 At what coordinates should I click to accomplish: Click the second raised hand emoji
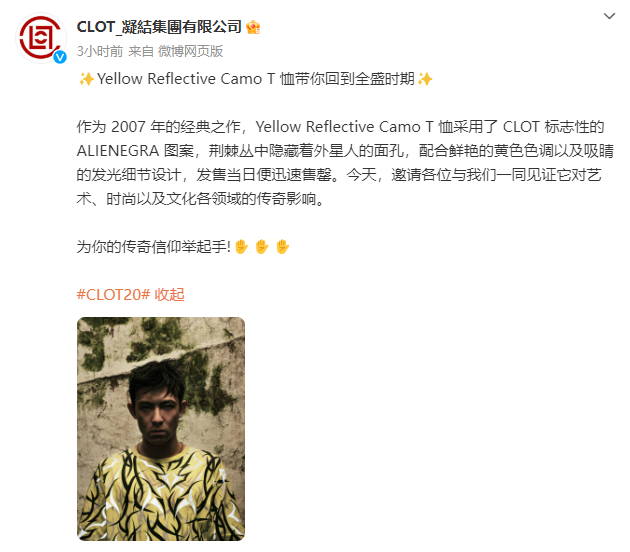pyautogui.click(x=262, y=246)
